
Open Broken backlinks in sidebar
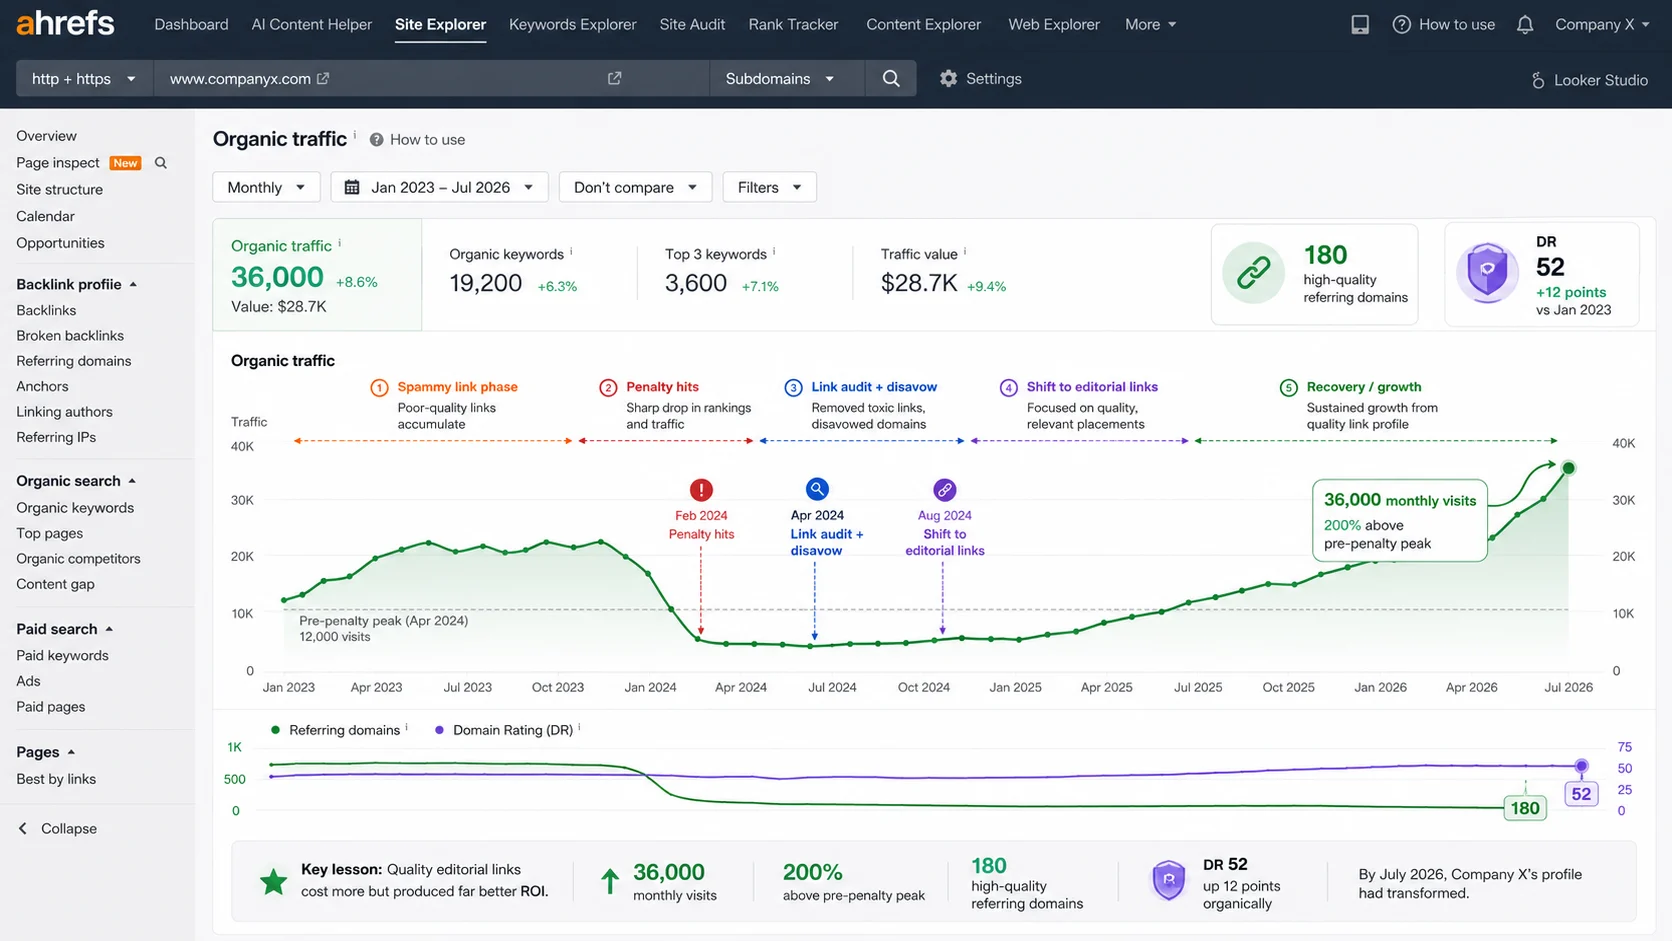(x=70, y=336)
